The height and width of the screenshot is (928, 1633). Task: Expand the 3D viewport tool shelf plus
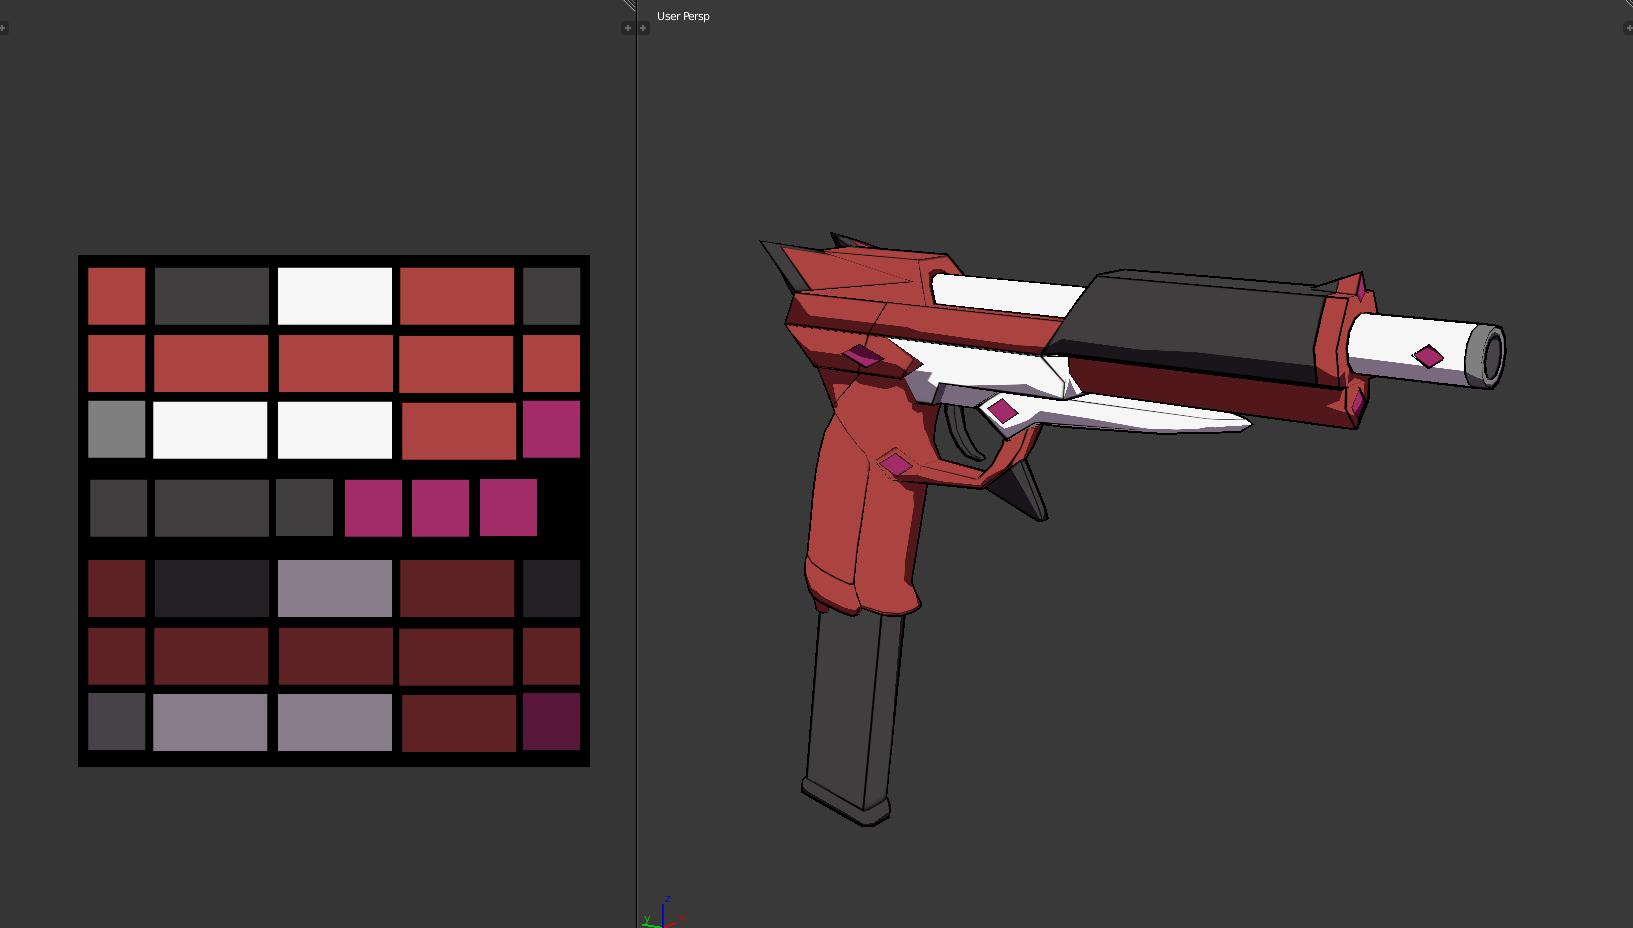(643, 28)
